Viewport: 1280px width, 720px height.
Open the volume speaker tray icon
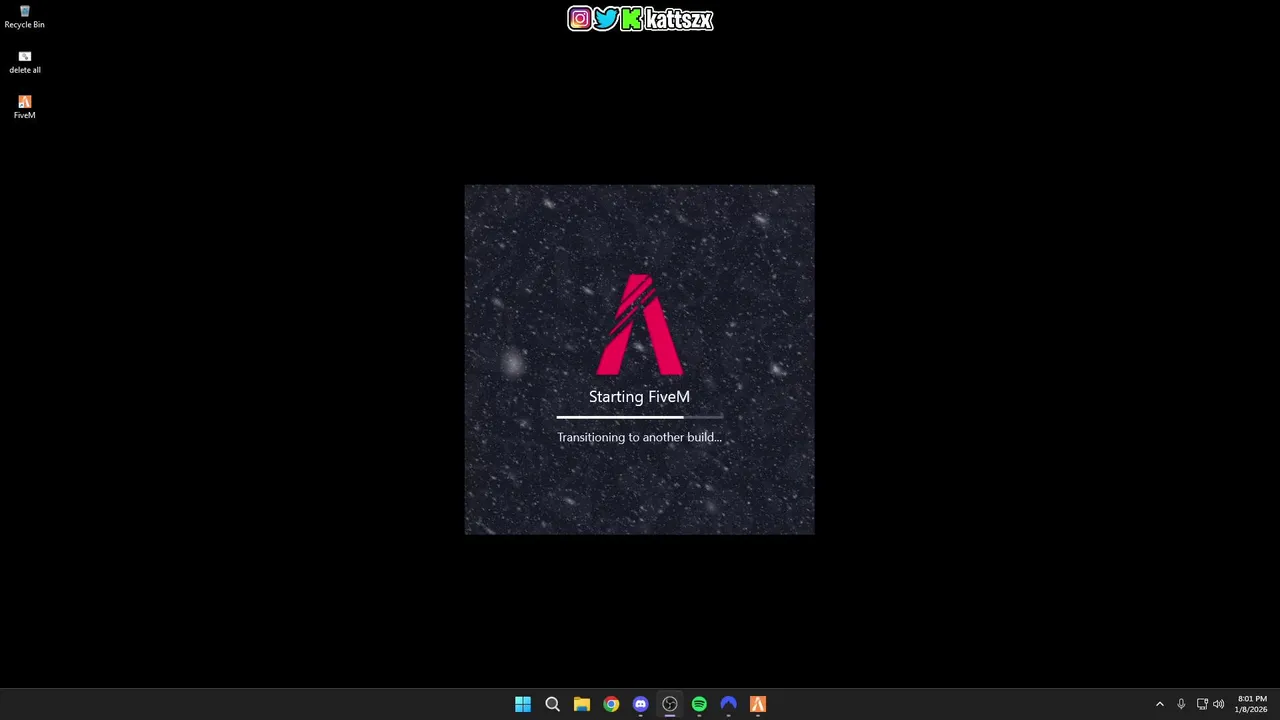click(1218, 704)
